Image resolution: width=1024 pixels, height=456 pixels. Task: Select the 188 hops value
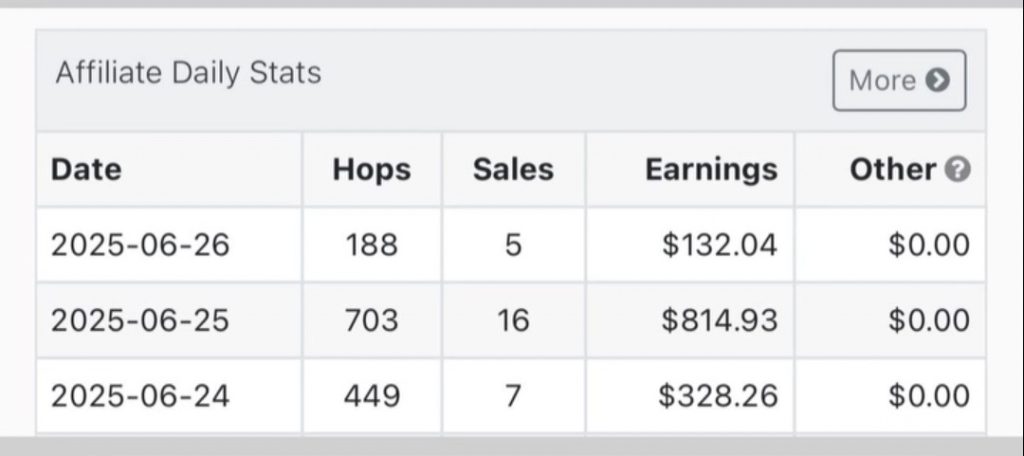click(x=372, y=246)
